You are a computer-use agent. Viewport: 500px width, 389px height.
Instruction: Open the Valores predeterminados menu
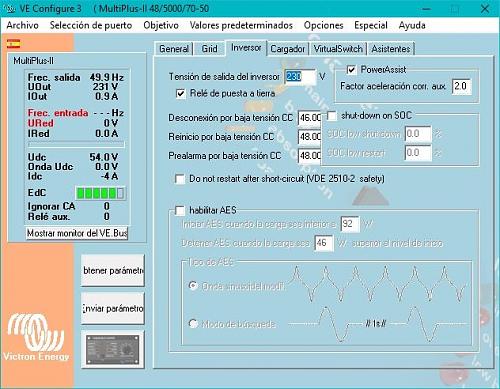[241, 25]
